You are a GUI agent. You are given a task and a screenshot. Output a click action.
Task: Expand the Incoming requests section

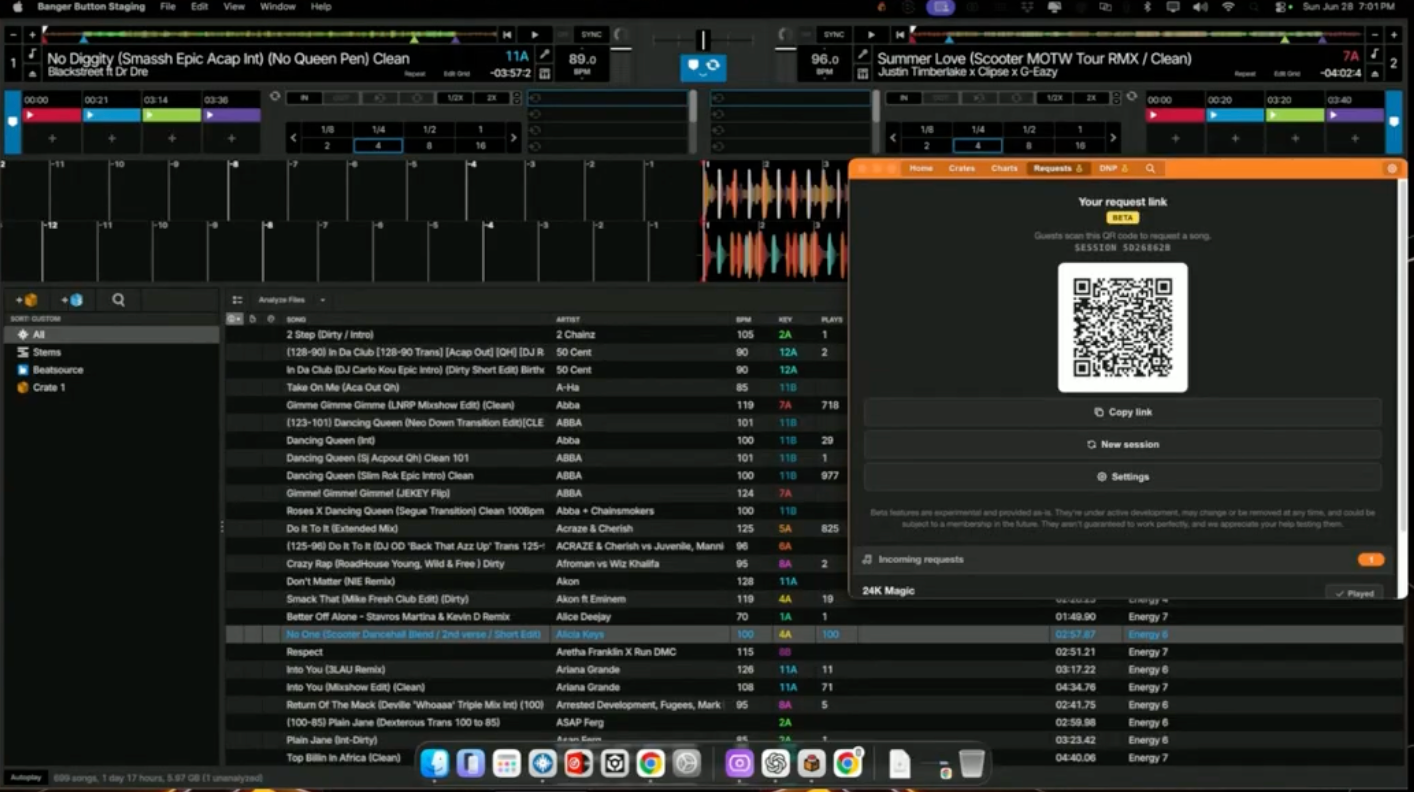coord(1122,560)
